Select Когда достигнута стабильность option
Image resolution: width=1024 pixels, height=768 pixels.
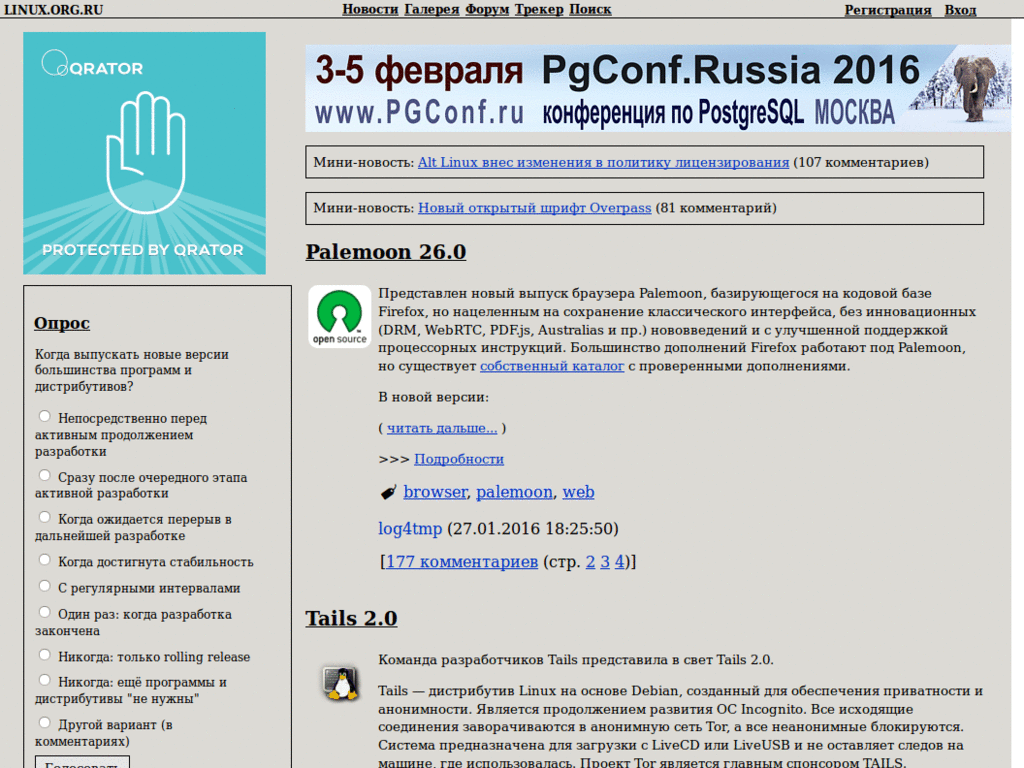[44, 560]
